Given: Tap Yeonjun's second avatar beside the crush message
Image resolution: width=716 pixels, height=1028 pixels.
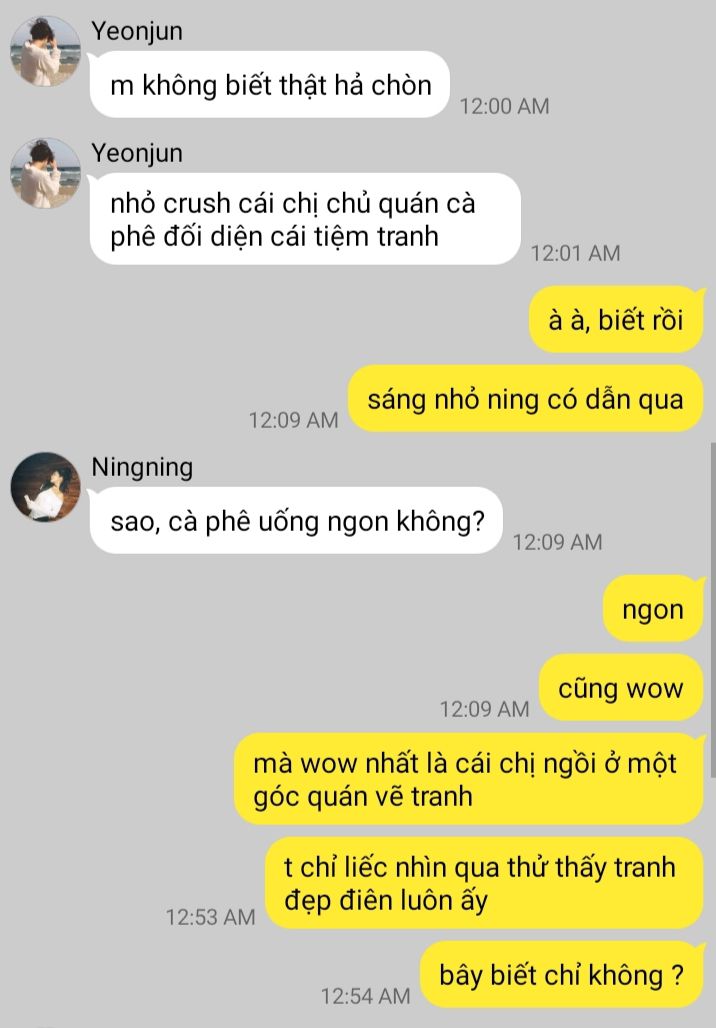Looking at the screenshot, I should [45, 173].
